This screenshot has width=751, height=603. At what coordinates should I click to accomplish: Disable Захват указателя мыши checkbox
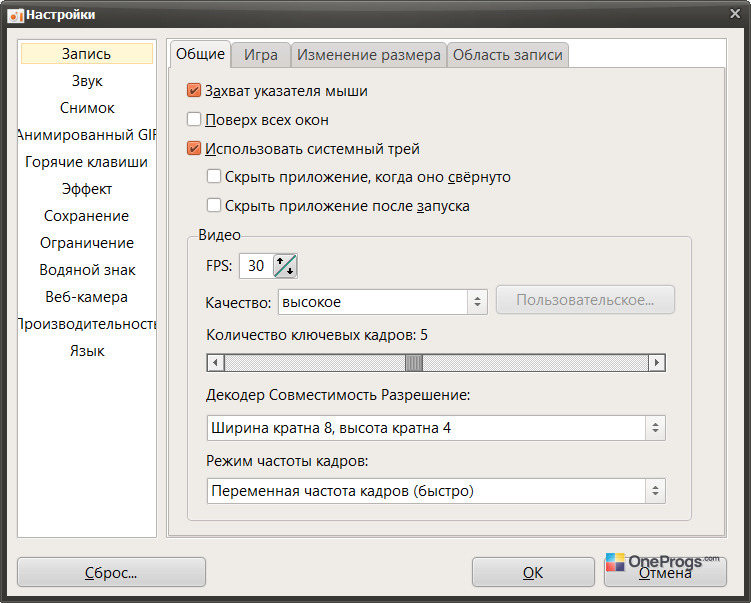tap(194, 91)
